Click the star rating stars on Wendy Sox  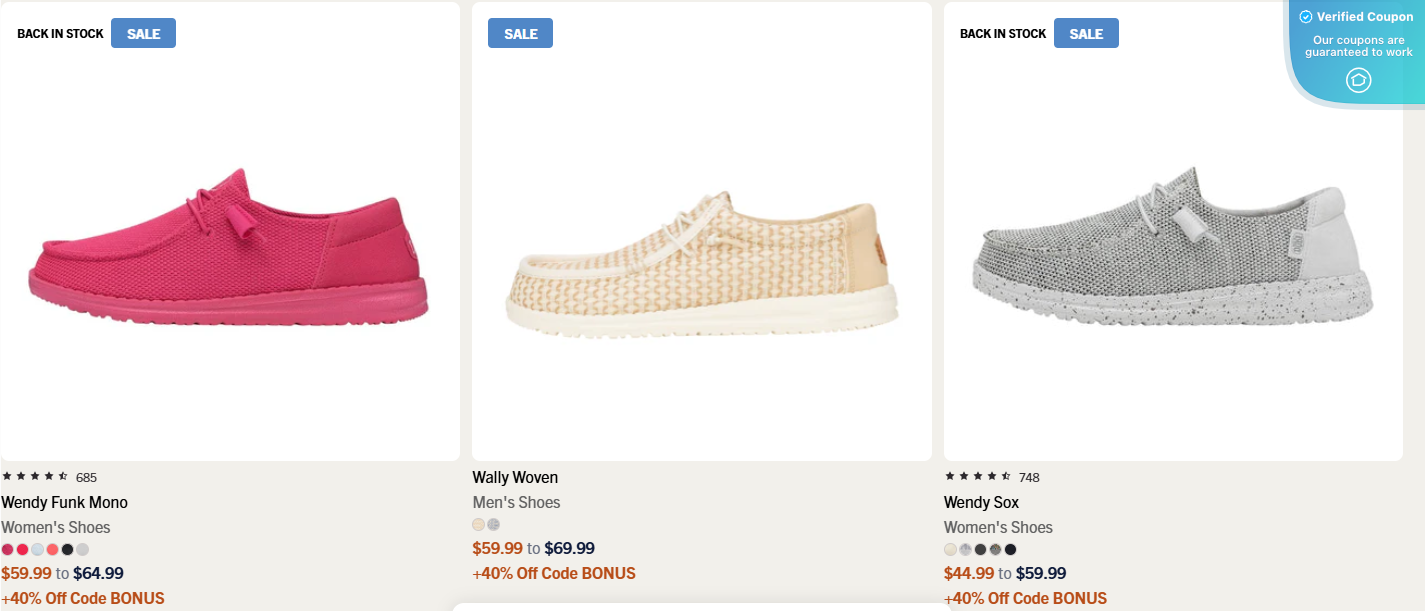pyautogui.click(x=975, y=477)
